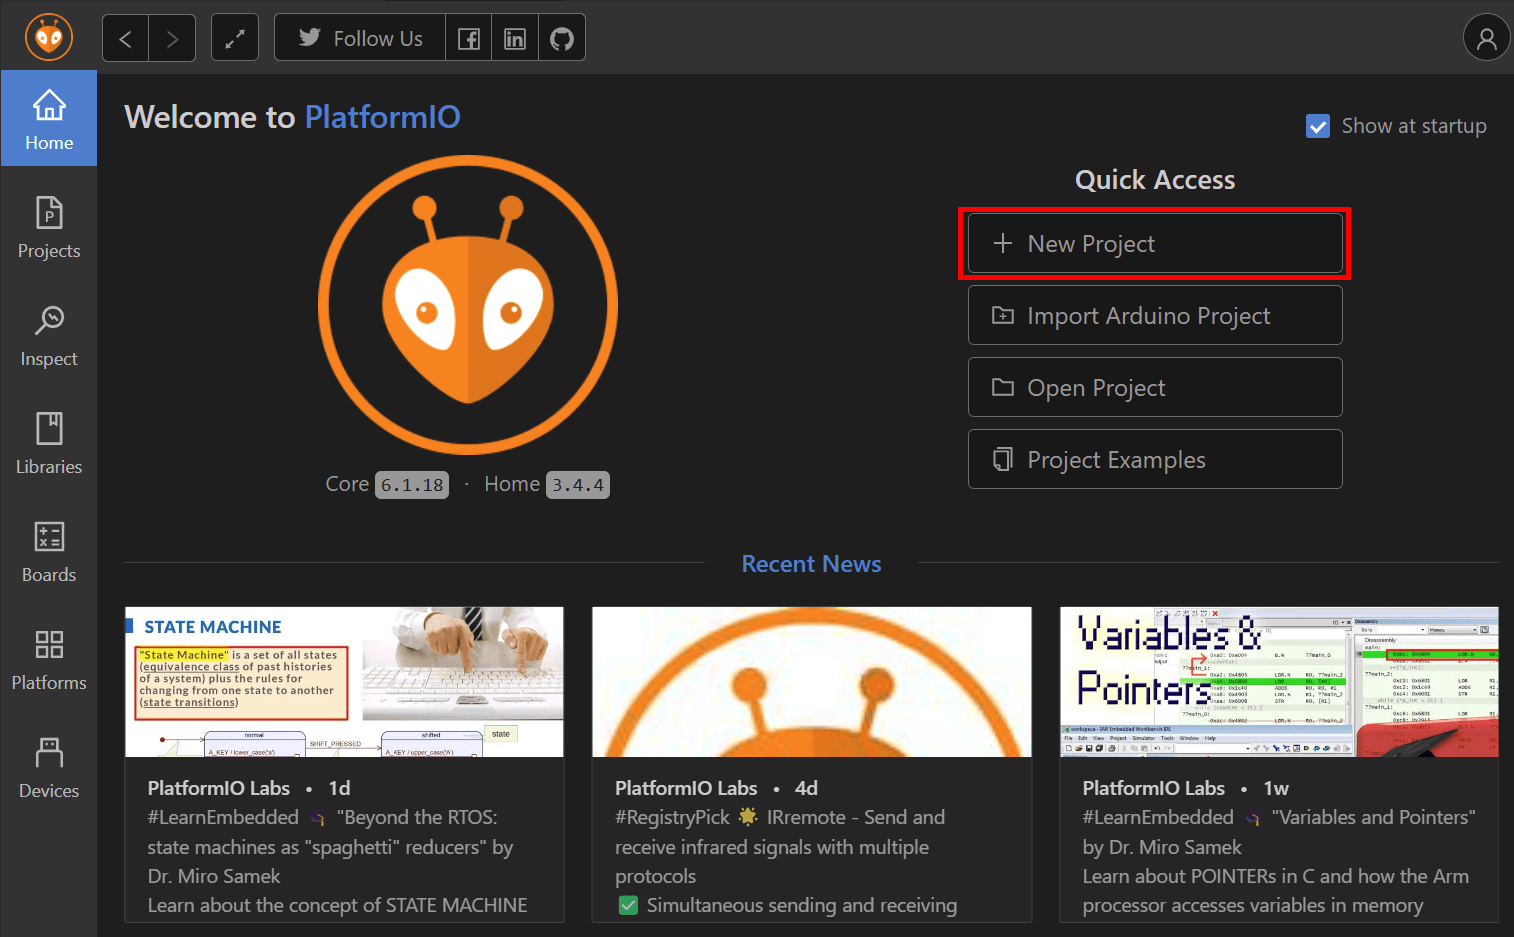
Task: Click the Recent News heading link
Action: tap(811, 564)
